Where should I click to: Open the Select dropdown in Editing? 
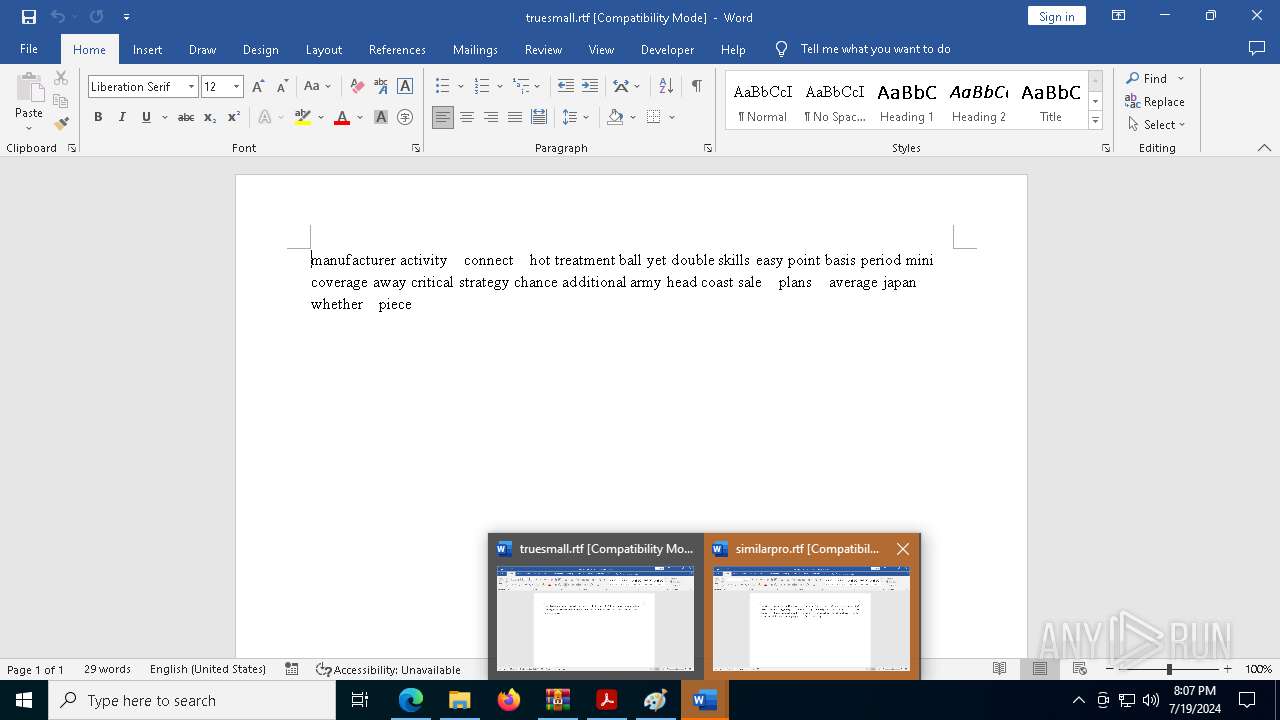pyautogui.click(x=1157, y=124)
